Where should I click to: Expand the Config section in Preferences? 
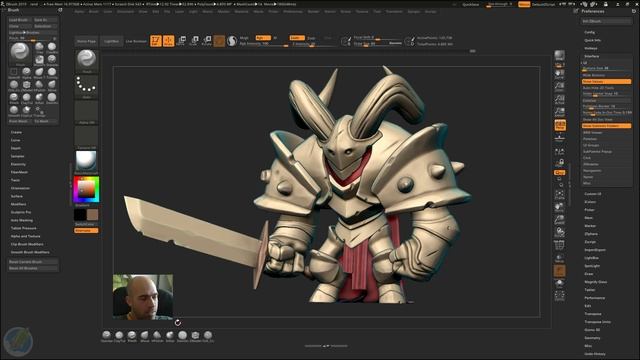pos(589,32)
